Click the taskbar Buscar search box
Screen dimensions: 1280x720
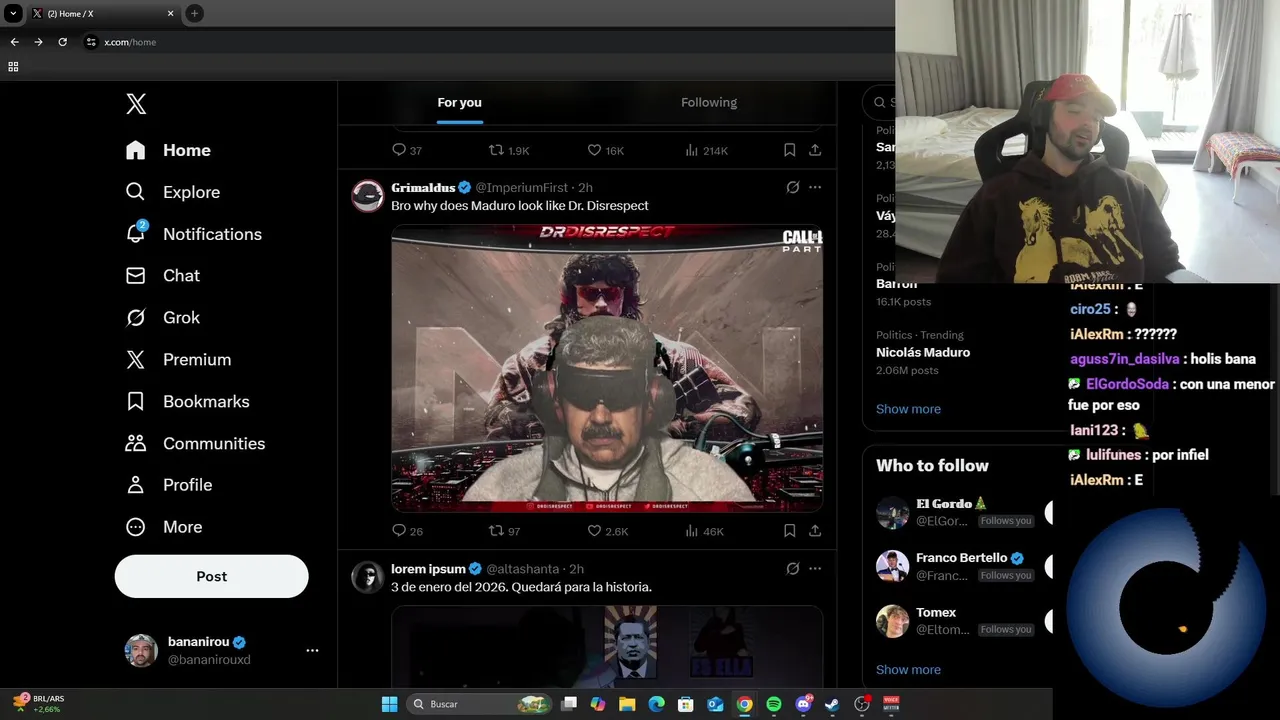click(477, 704)
